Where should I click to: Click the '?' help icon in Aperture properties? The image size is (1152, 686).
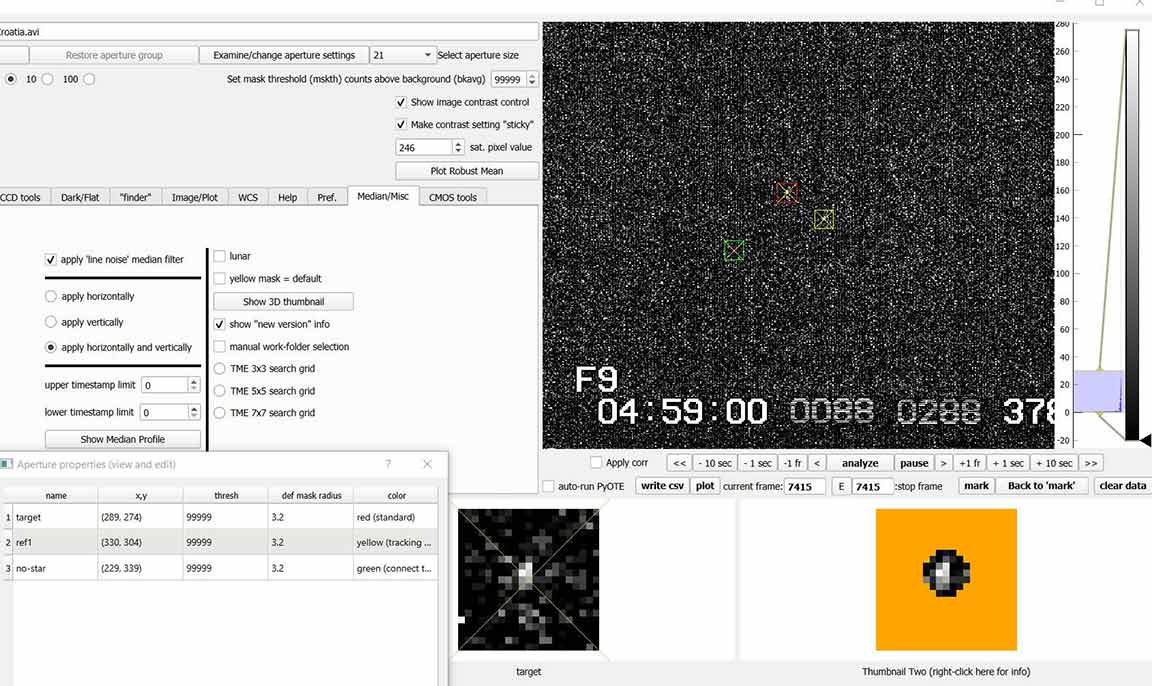point(388,464)
